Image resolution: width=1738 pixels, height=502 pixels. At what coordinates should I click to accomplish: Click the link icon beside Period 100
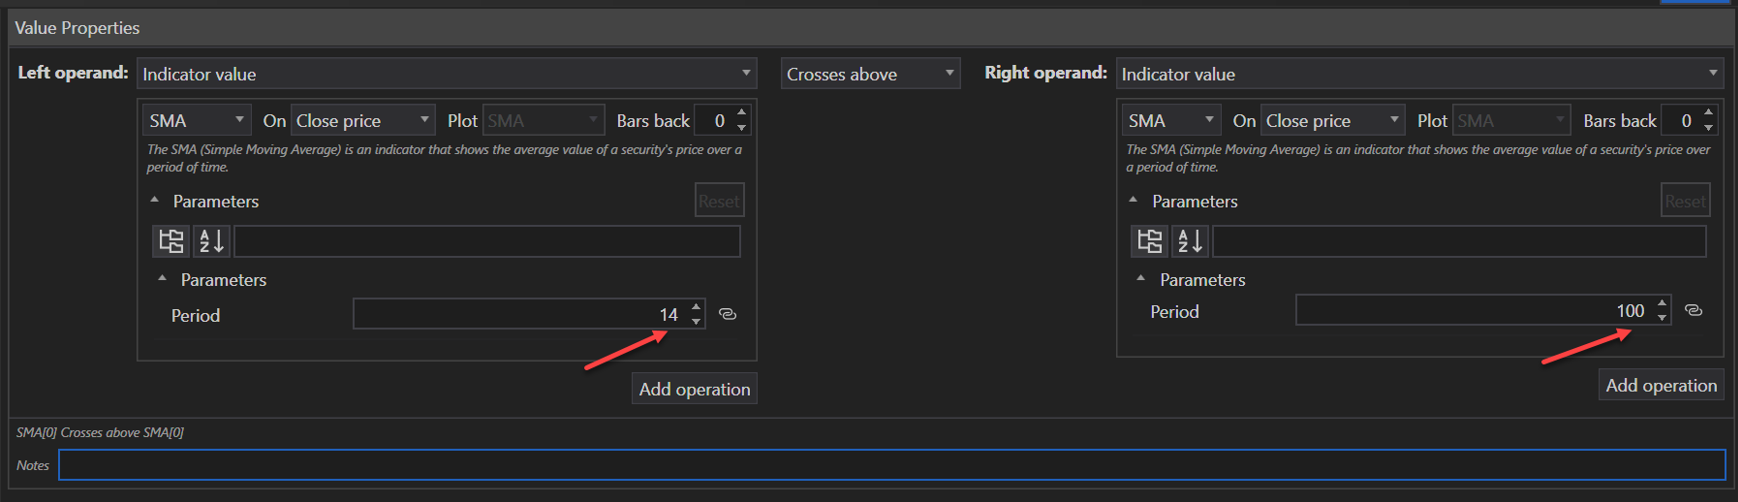point(1693,310)
